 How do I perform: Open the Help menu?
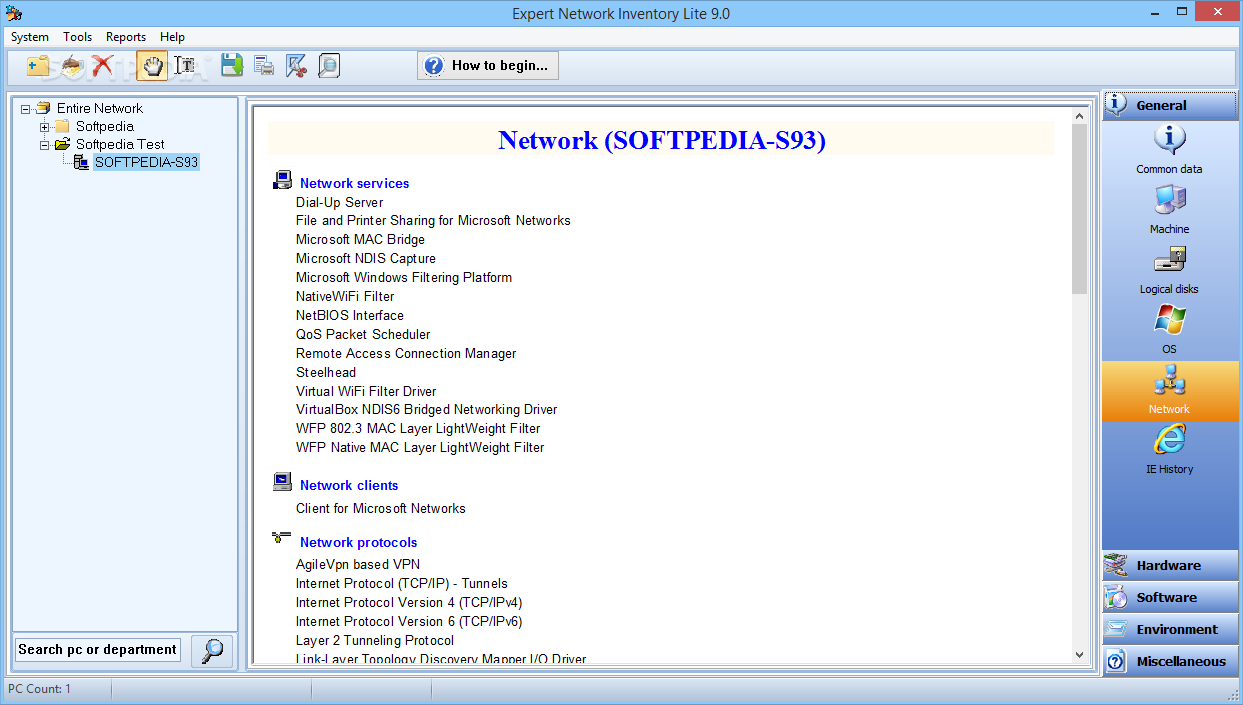(172, 37)
